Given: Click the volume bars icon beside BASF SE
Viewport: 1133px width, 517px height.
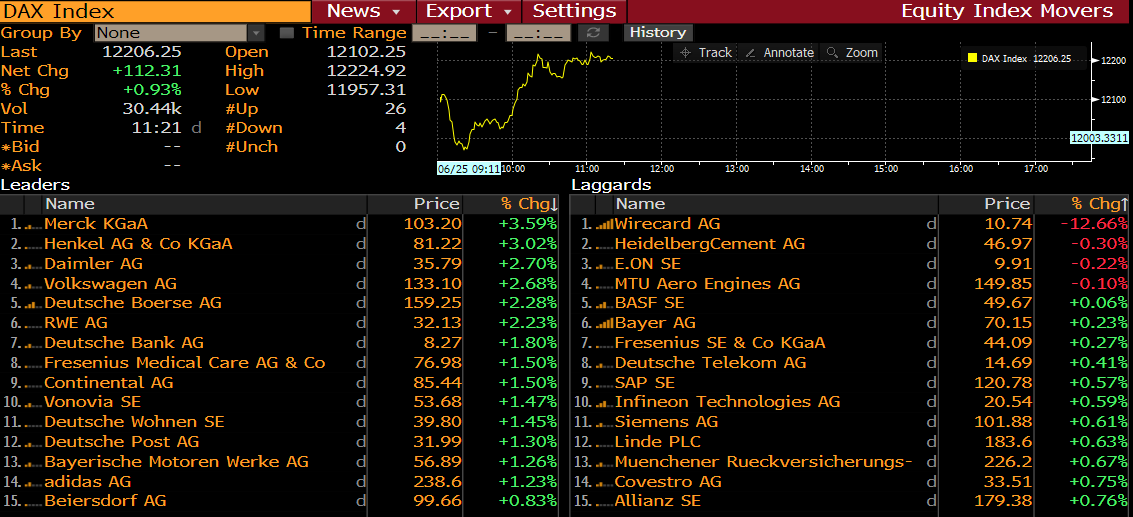Looking at the screenshot, I should [604, 304].
